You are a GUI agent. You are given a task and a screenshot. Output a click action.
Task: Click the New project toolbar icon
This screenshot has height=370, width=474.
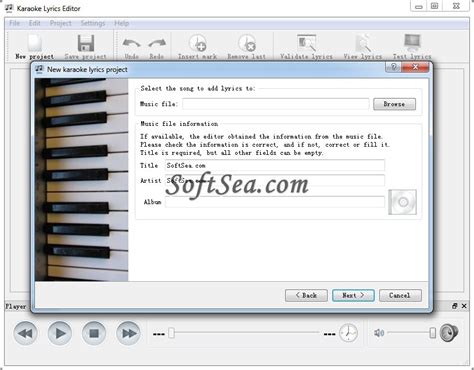coord(35,43)
